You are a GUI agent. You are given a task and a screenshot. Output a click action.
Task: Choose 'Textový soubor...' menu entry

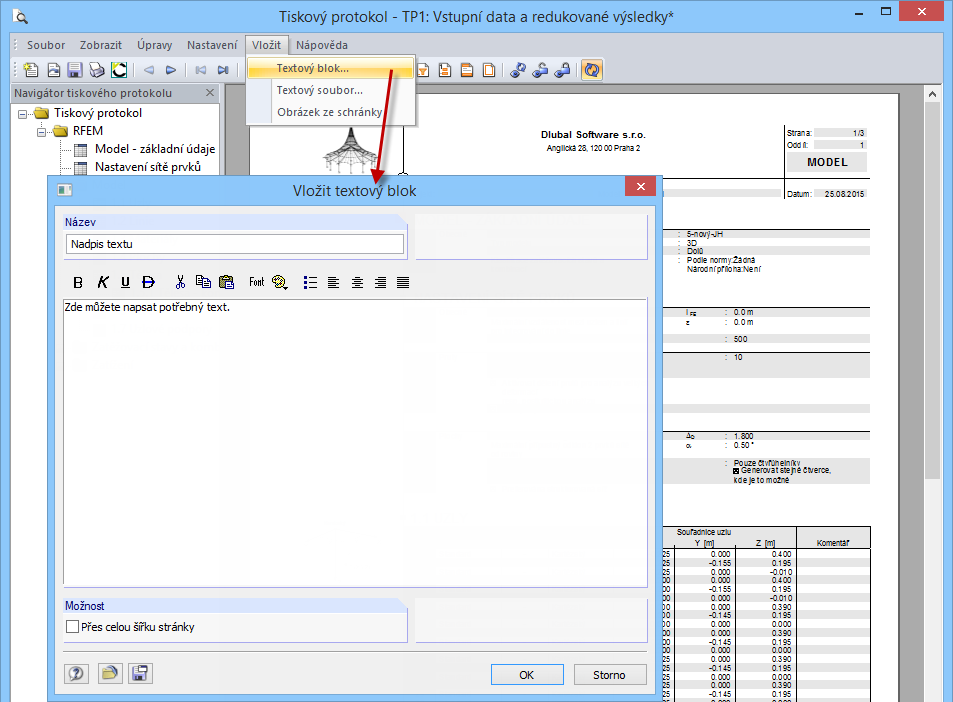pos(331,90)
